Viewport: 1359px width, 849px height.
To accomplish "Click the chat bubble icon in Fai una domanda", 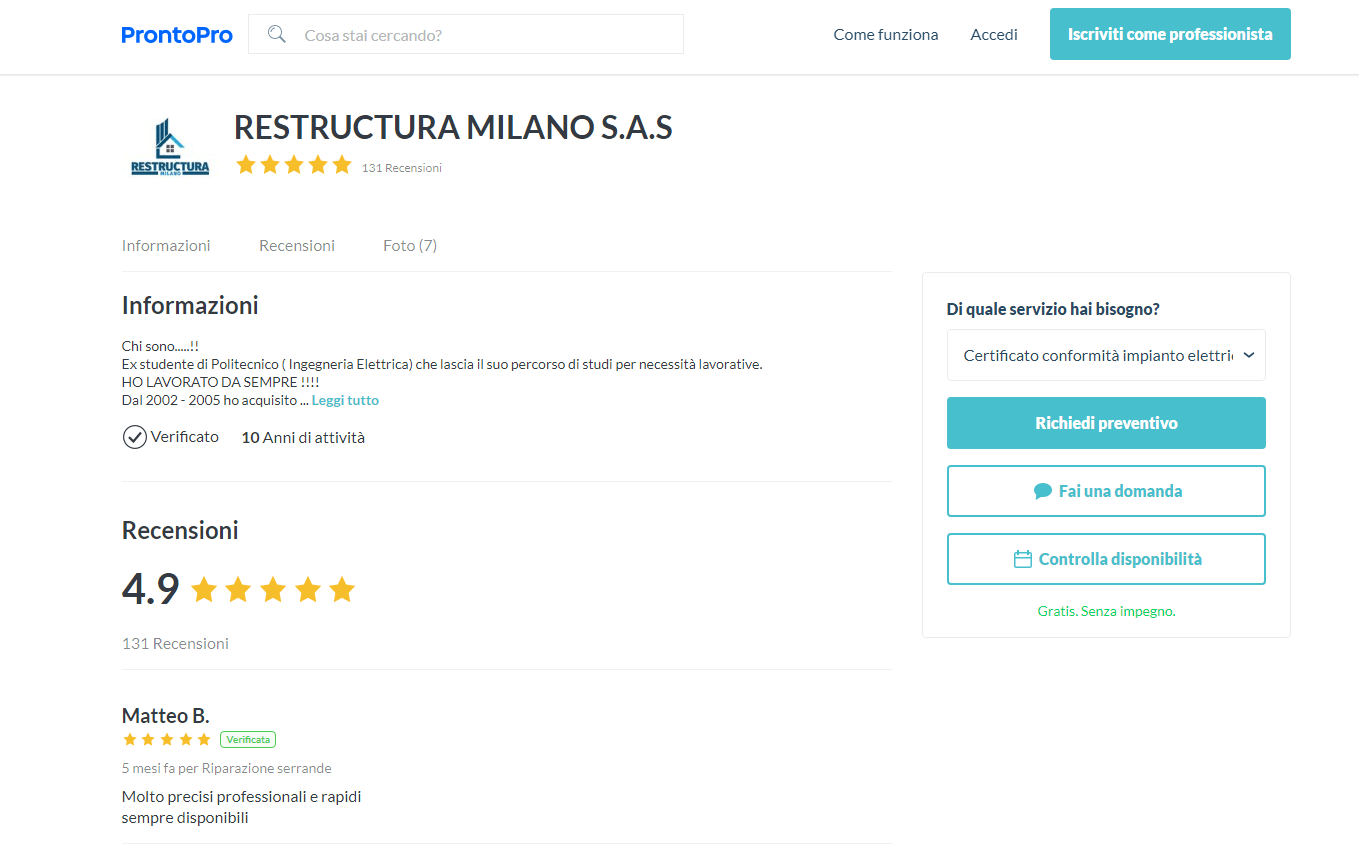I will pos(1042,491).
